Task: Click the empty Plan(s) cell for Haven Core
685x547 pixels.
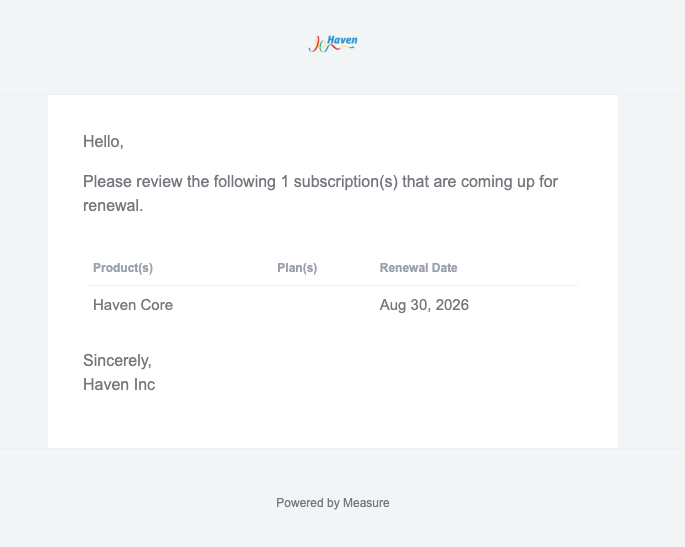Action: (323, 305)
